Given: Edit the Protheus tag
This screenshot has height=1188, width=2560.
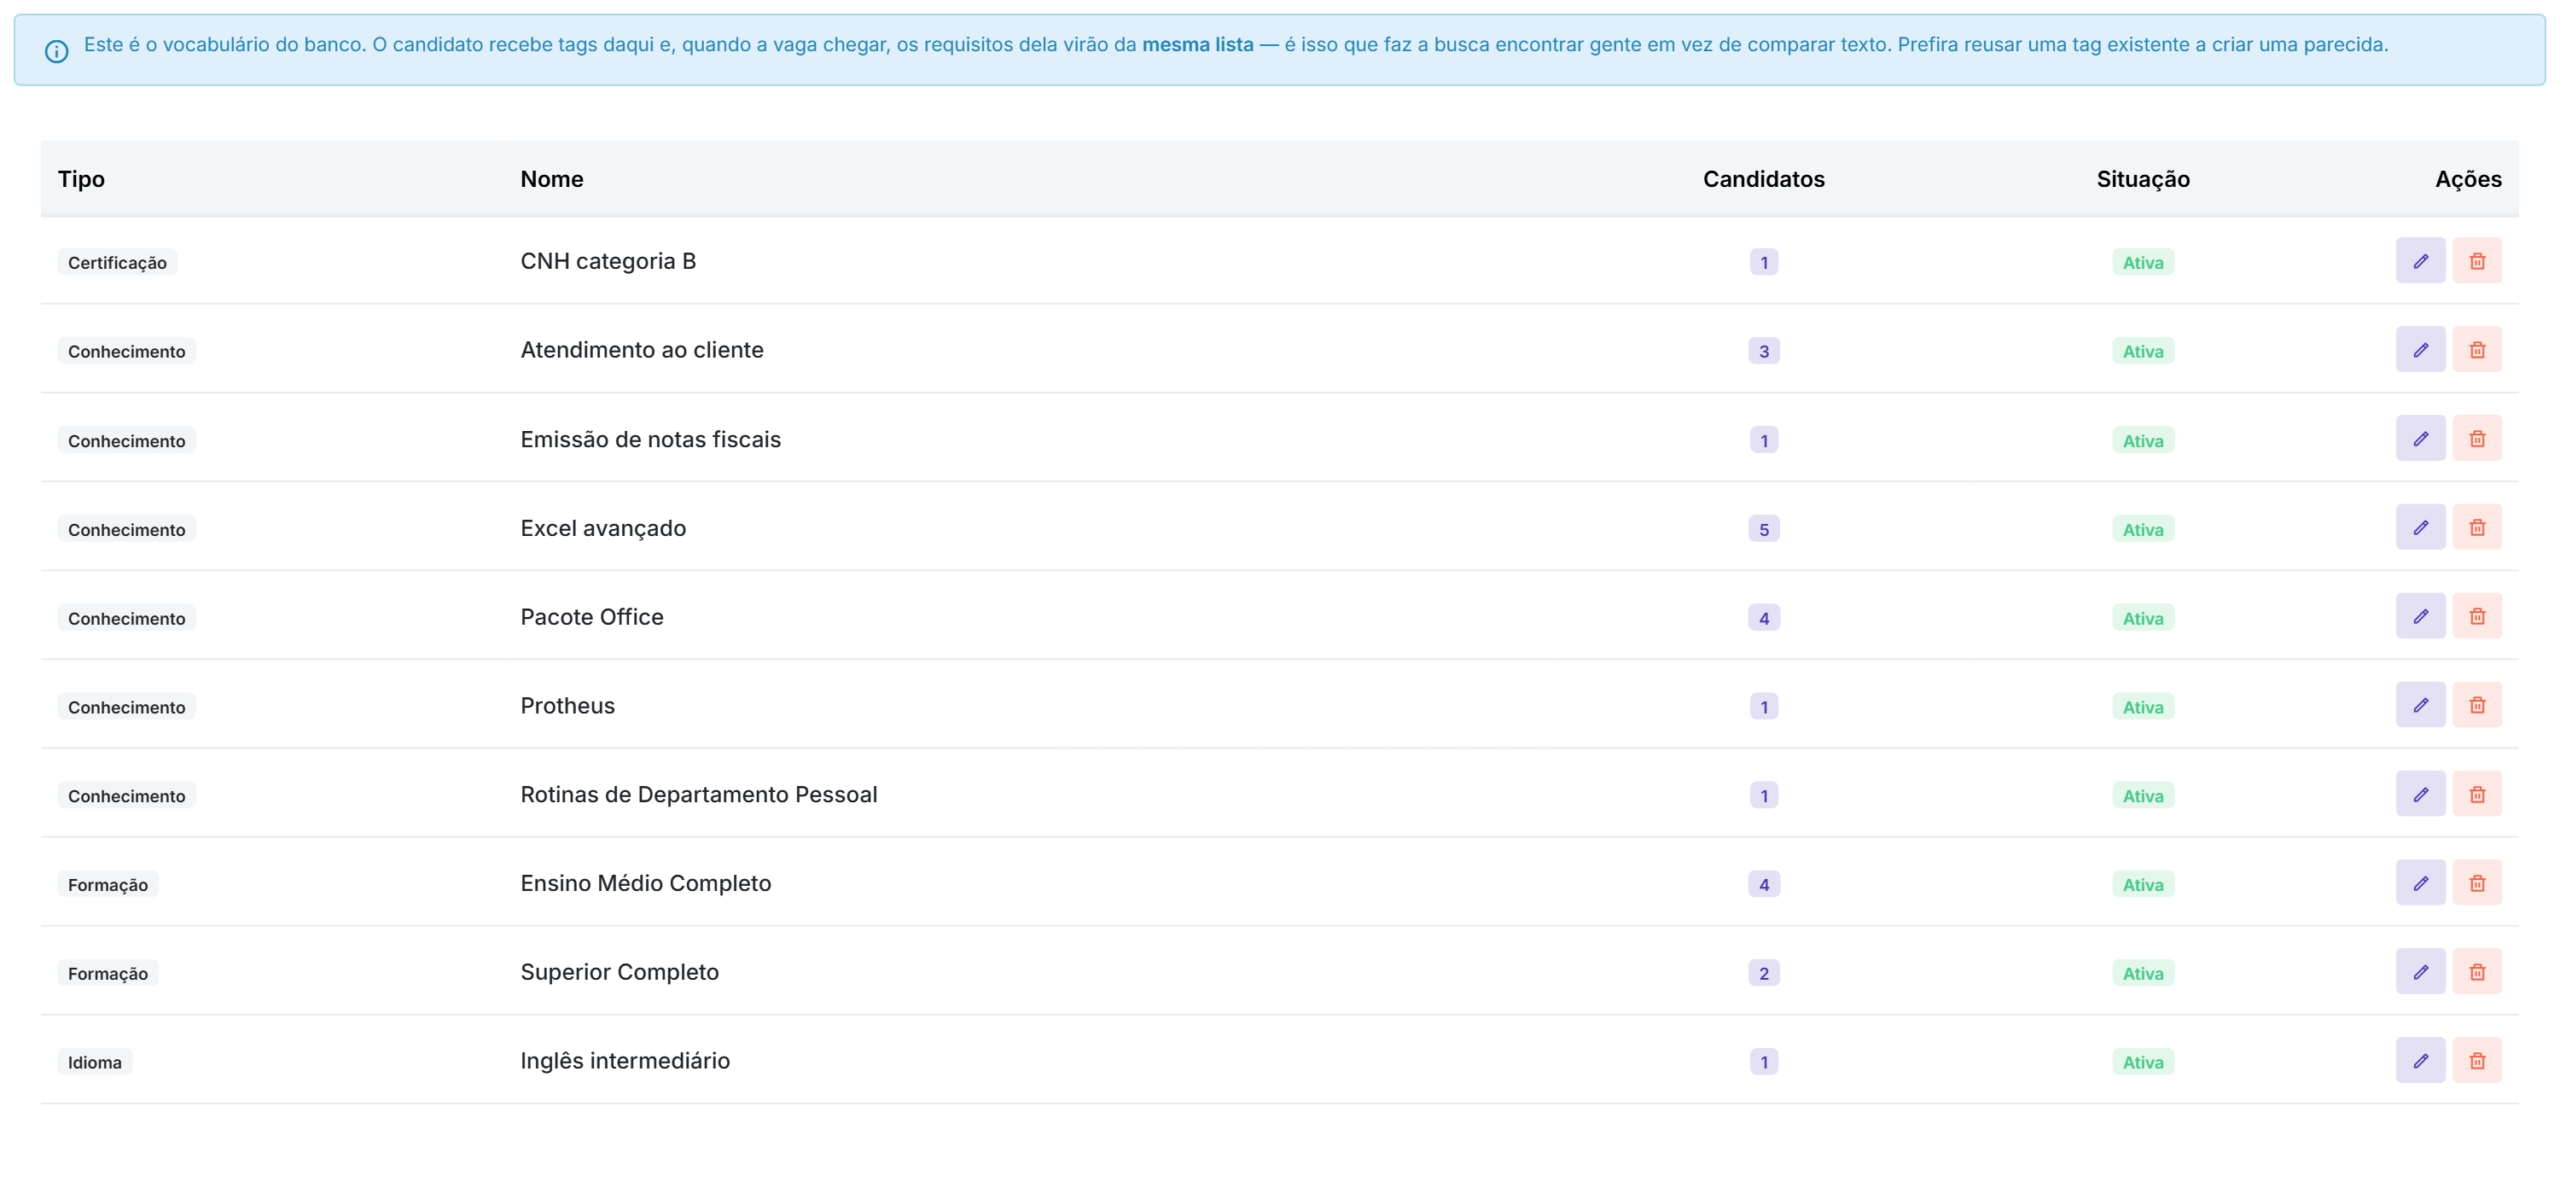Looking at the screenshot, I should coord(2420,706).
